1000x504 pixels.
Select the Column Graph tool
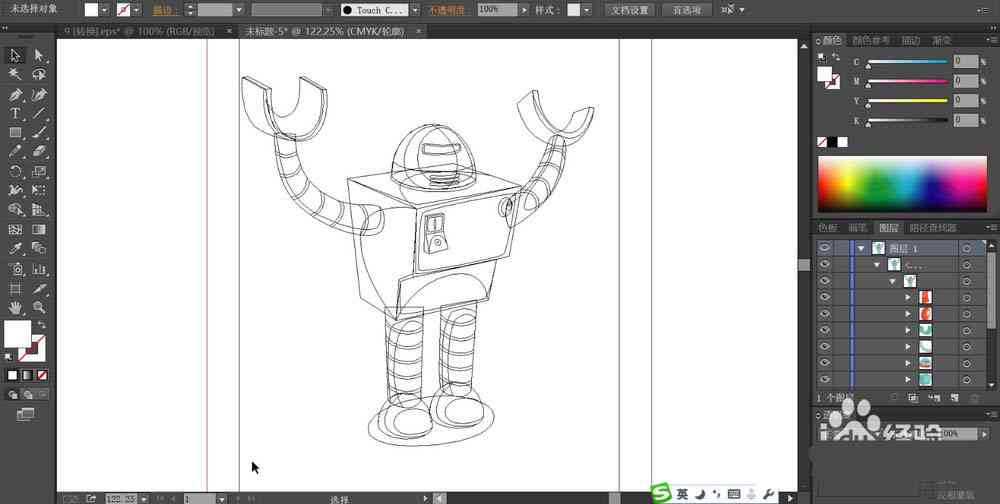[39, 269]
